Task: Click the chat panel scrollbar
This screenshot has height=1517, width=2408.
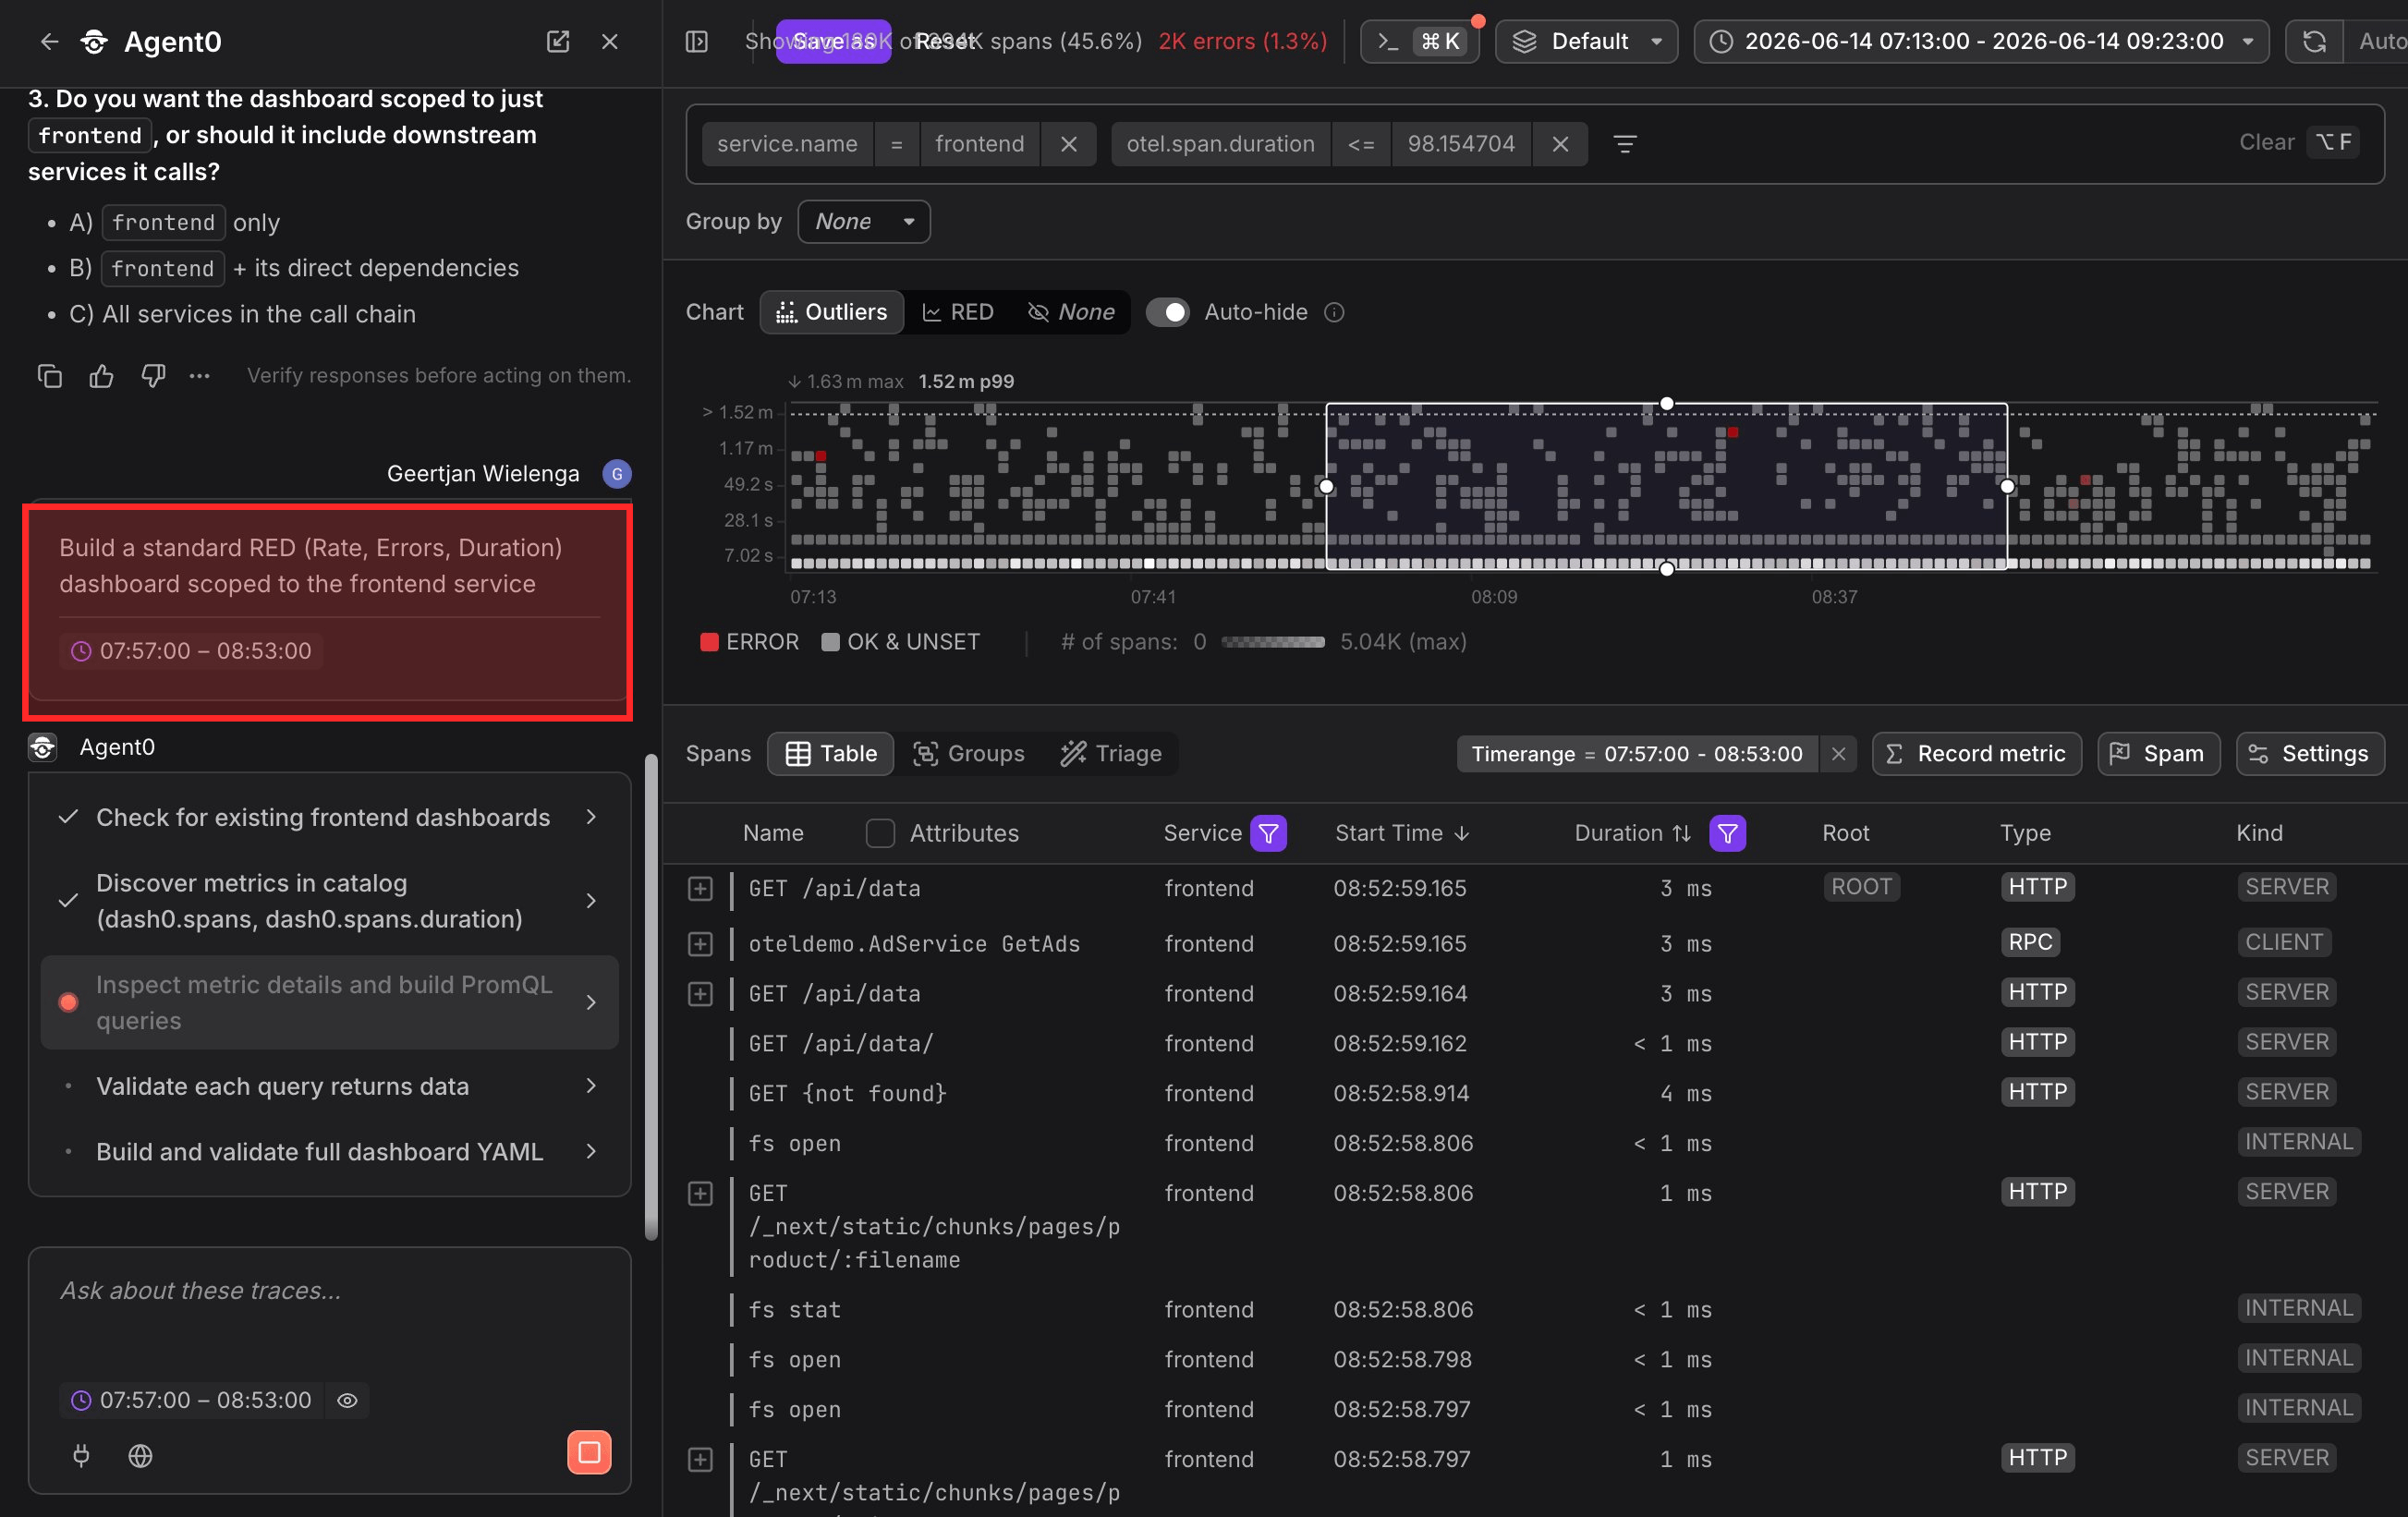Action: point(651,997)
